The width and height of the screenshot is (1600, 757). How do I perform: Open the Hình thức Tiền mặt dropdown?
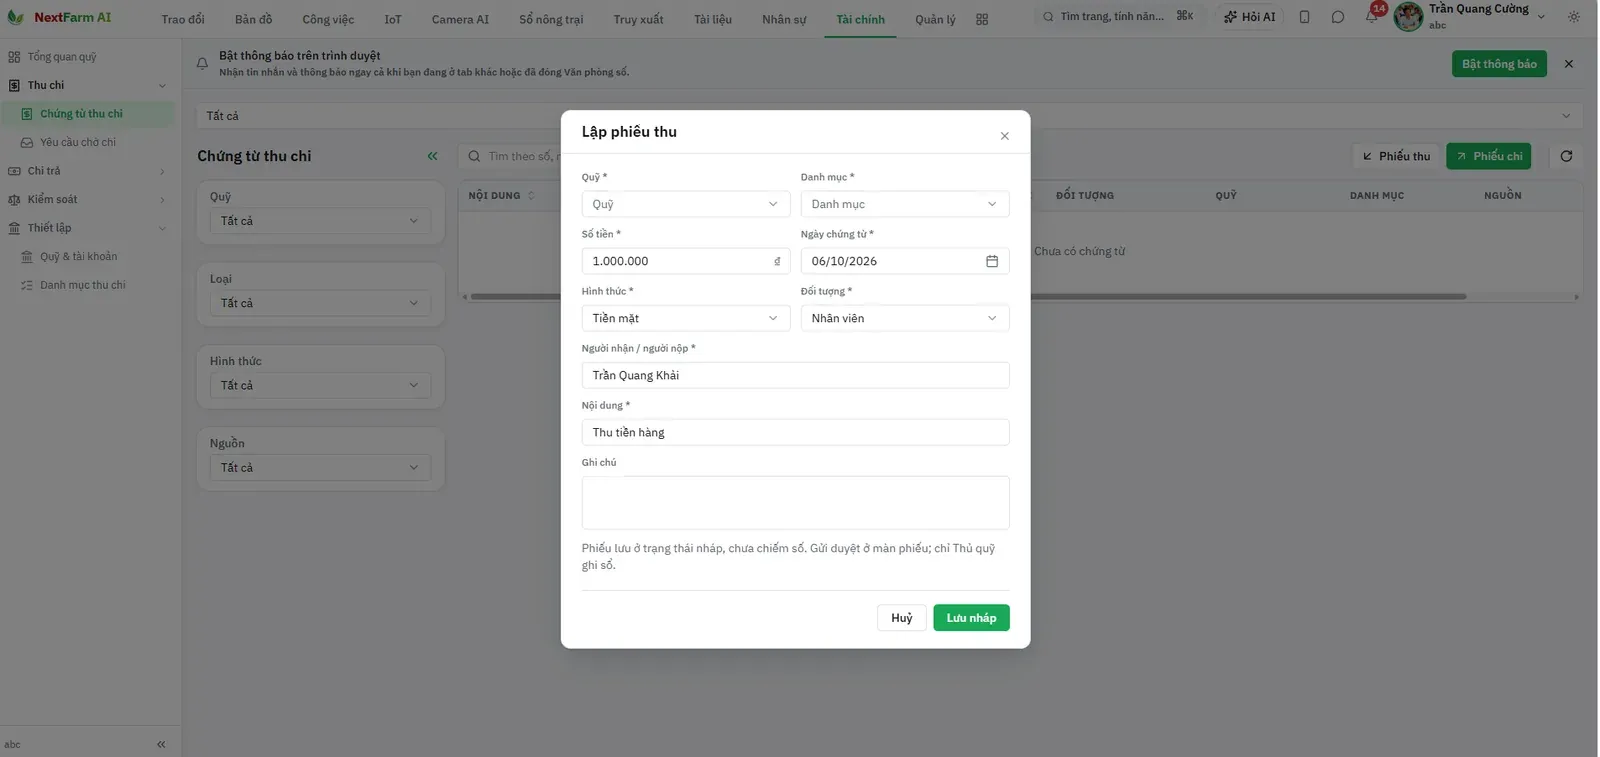685,318
